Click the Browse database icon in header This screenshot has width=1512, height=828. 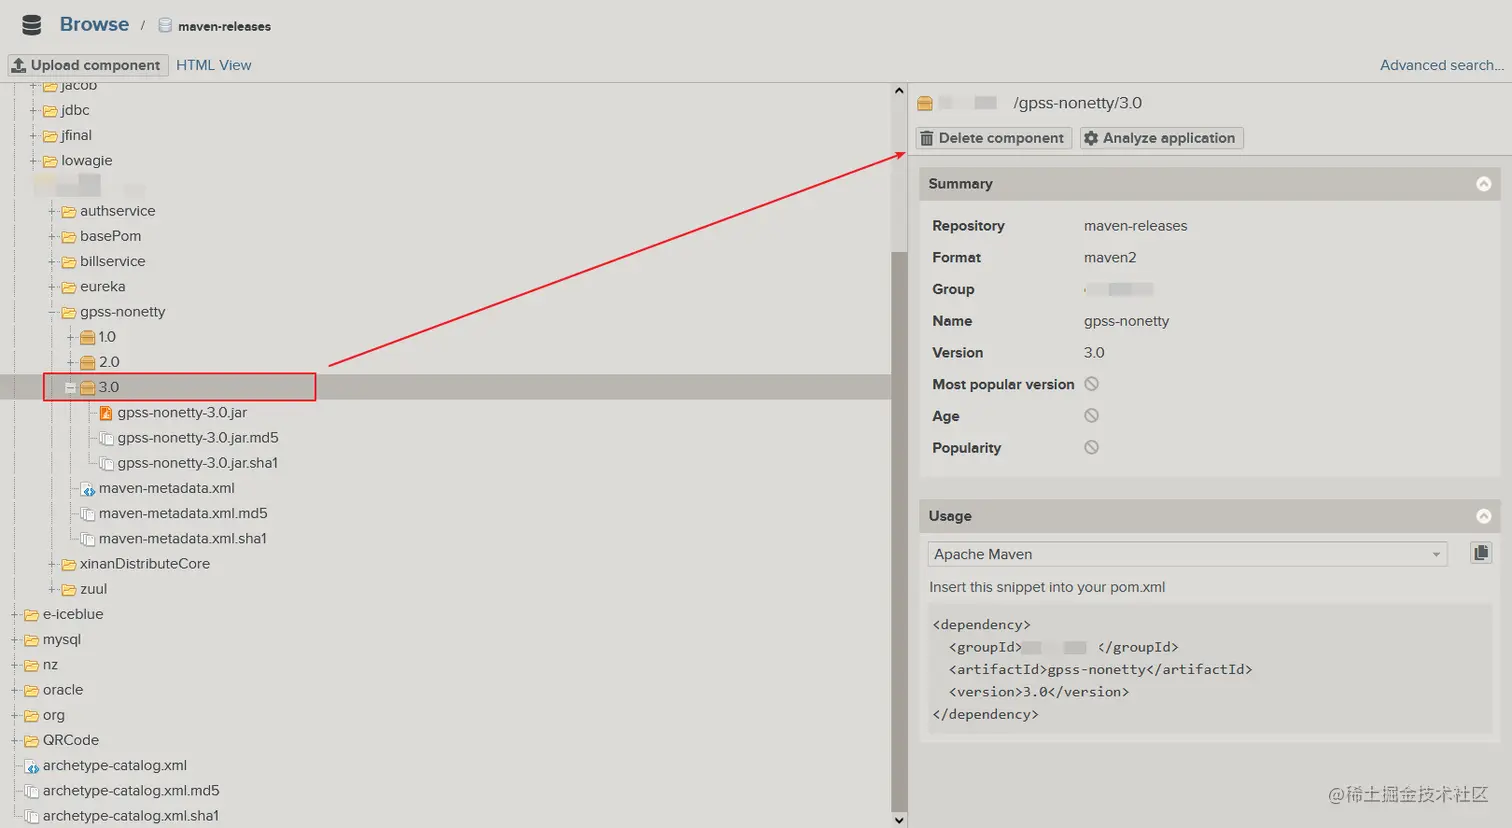tap(32, 25)
